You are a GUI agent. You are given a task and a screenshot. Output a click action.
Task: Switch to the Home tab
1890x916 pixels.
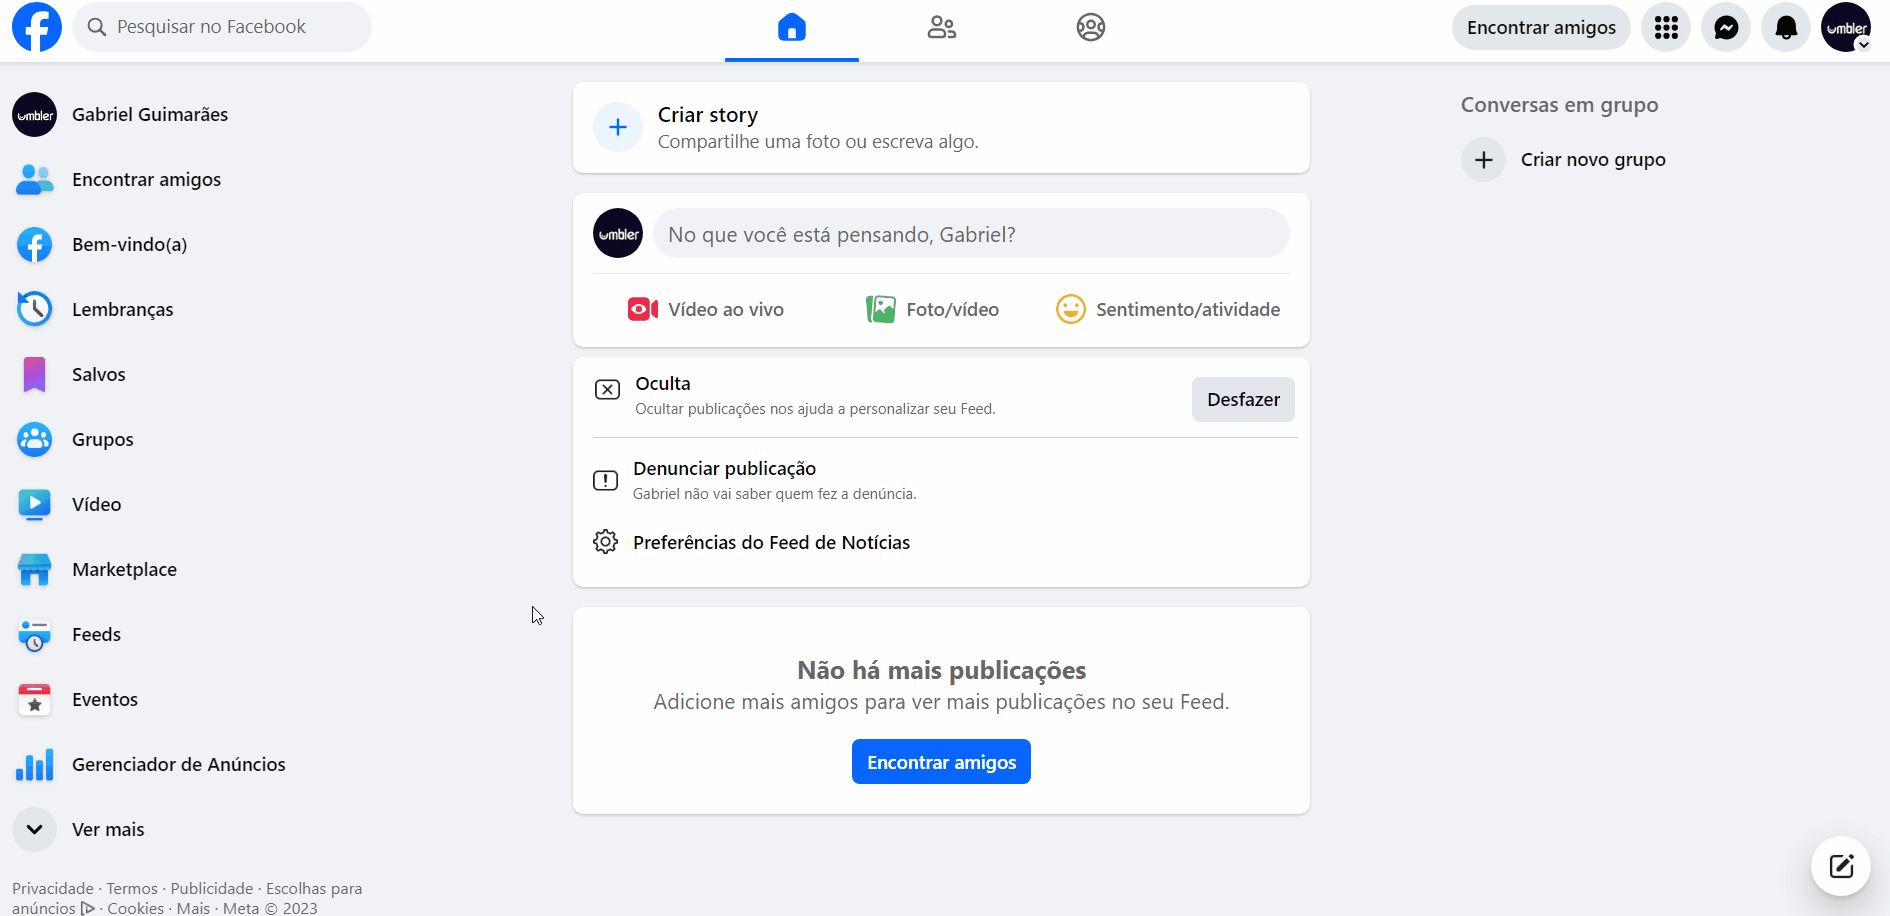pyautogui.click(x=791, y=28)
